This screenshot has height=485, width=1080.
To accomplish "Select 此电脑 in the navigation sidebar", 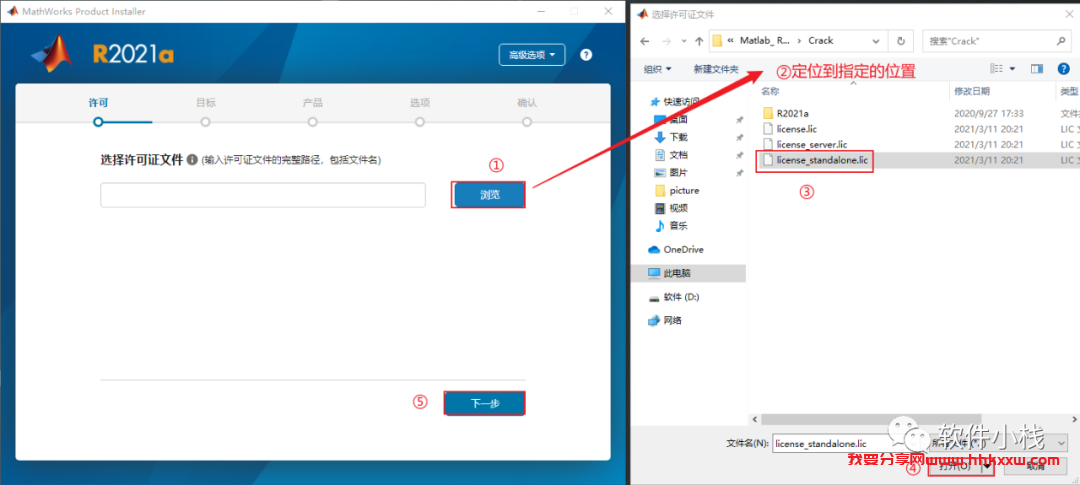I will tap(677, 273).
